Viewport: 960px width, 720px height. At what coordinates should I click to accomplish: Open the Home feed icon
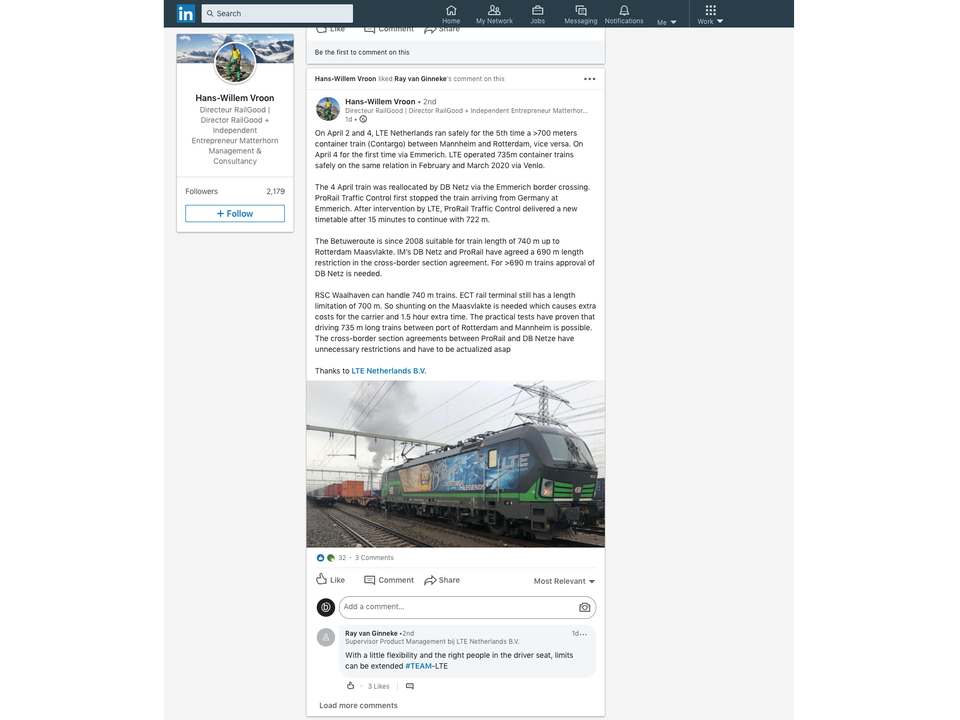451,10
